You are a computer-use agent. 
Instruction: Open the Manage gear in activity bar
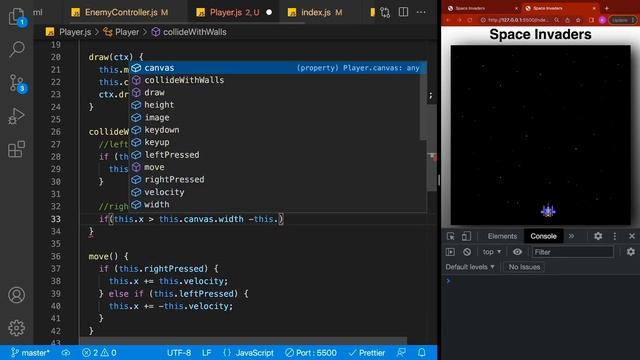click(16, 328)
